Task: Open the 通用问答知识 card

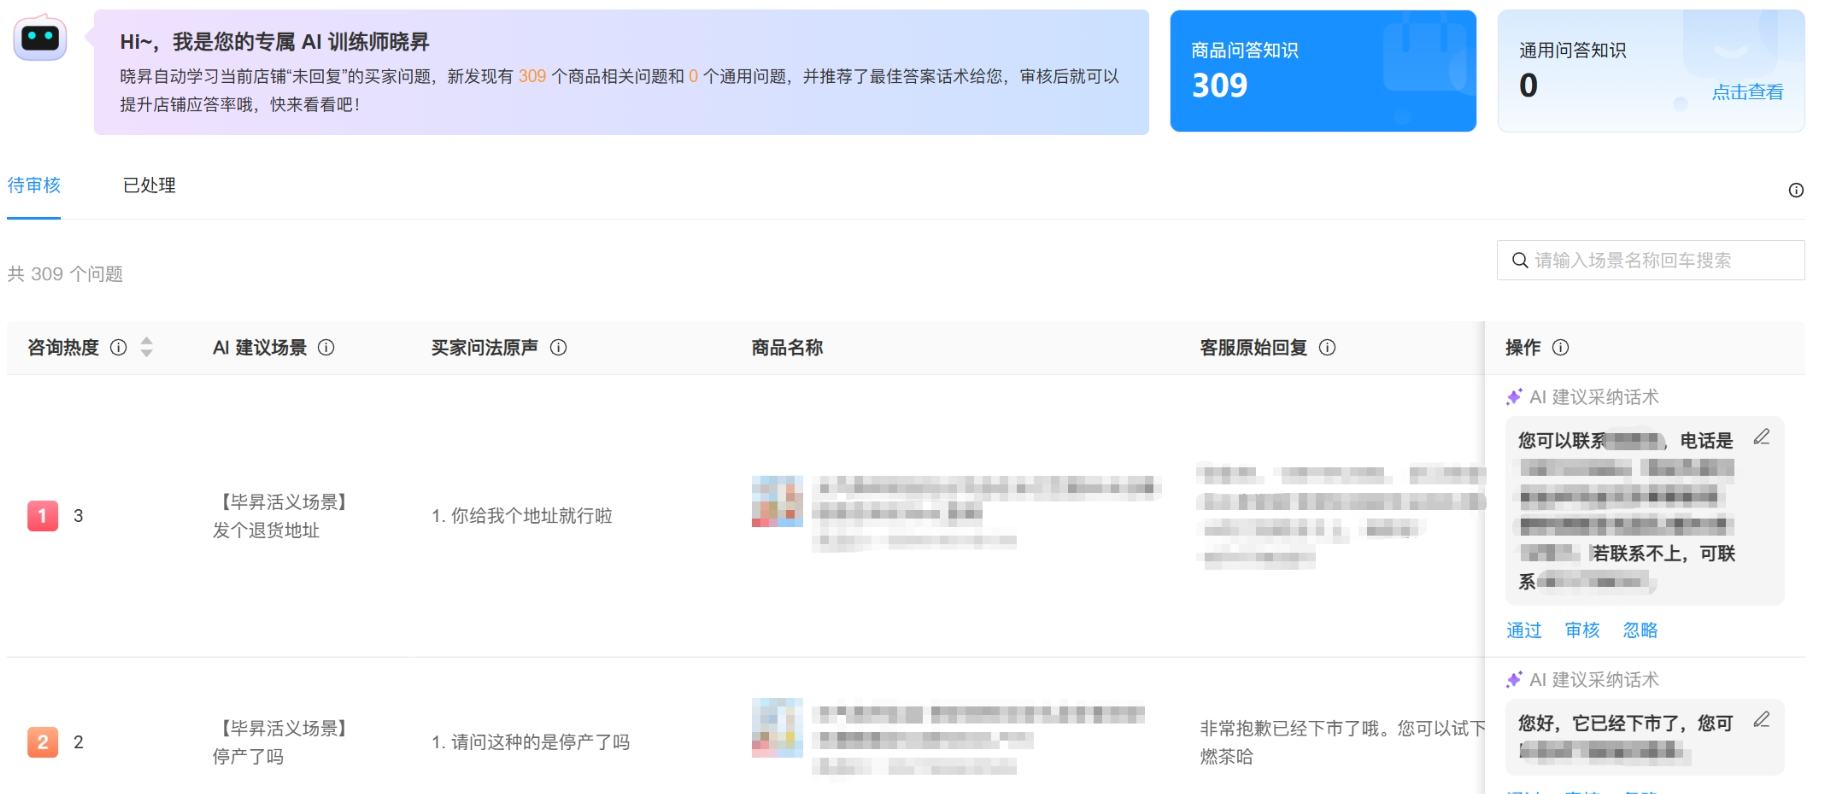Action: click(x=1651, y=71)
